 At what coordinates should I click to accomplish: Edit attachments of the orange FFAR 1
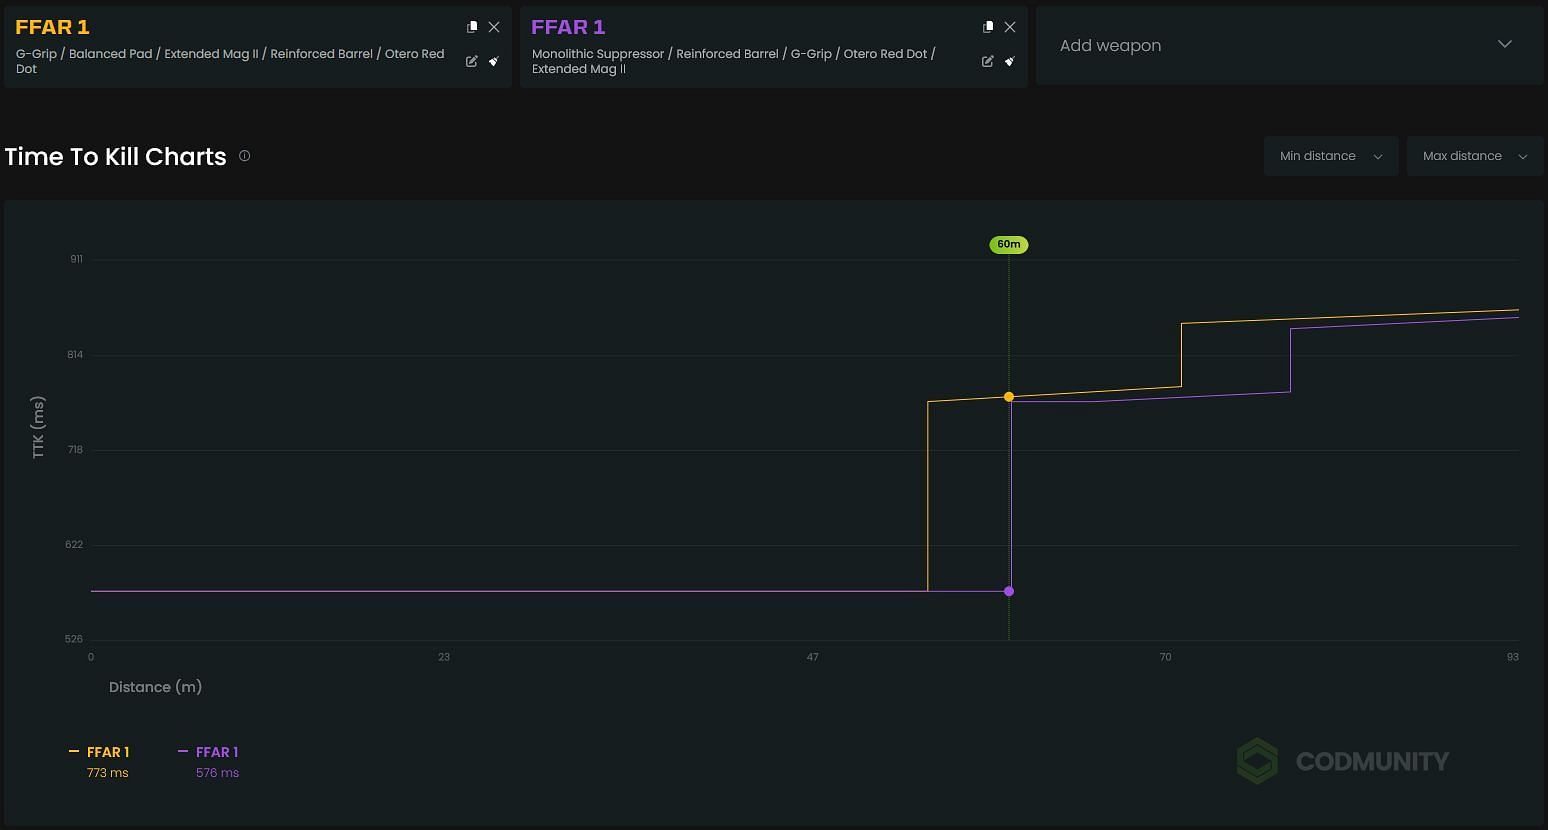[x=472, y=61]
